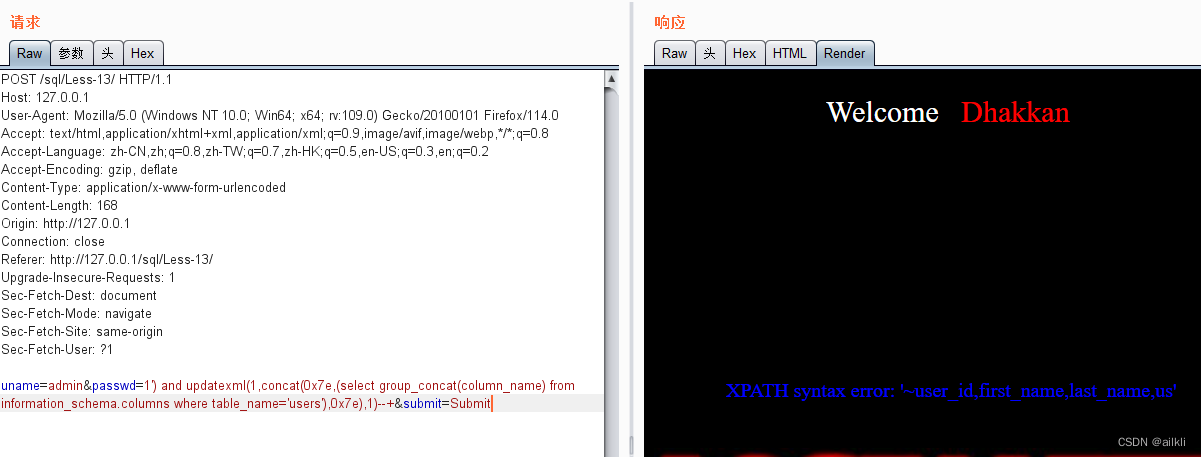Click the XPATH syntax error message

click(951, 391)
